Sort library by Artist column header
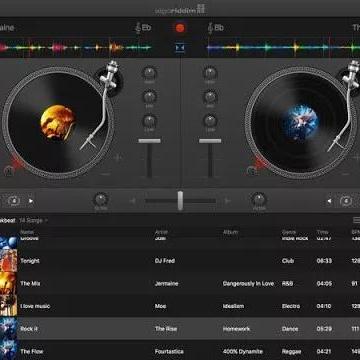This screenshot has height=360, width=360. point(161,232)
